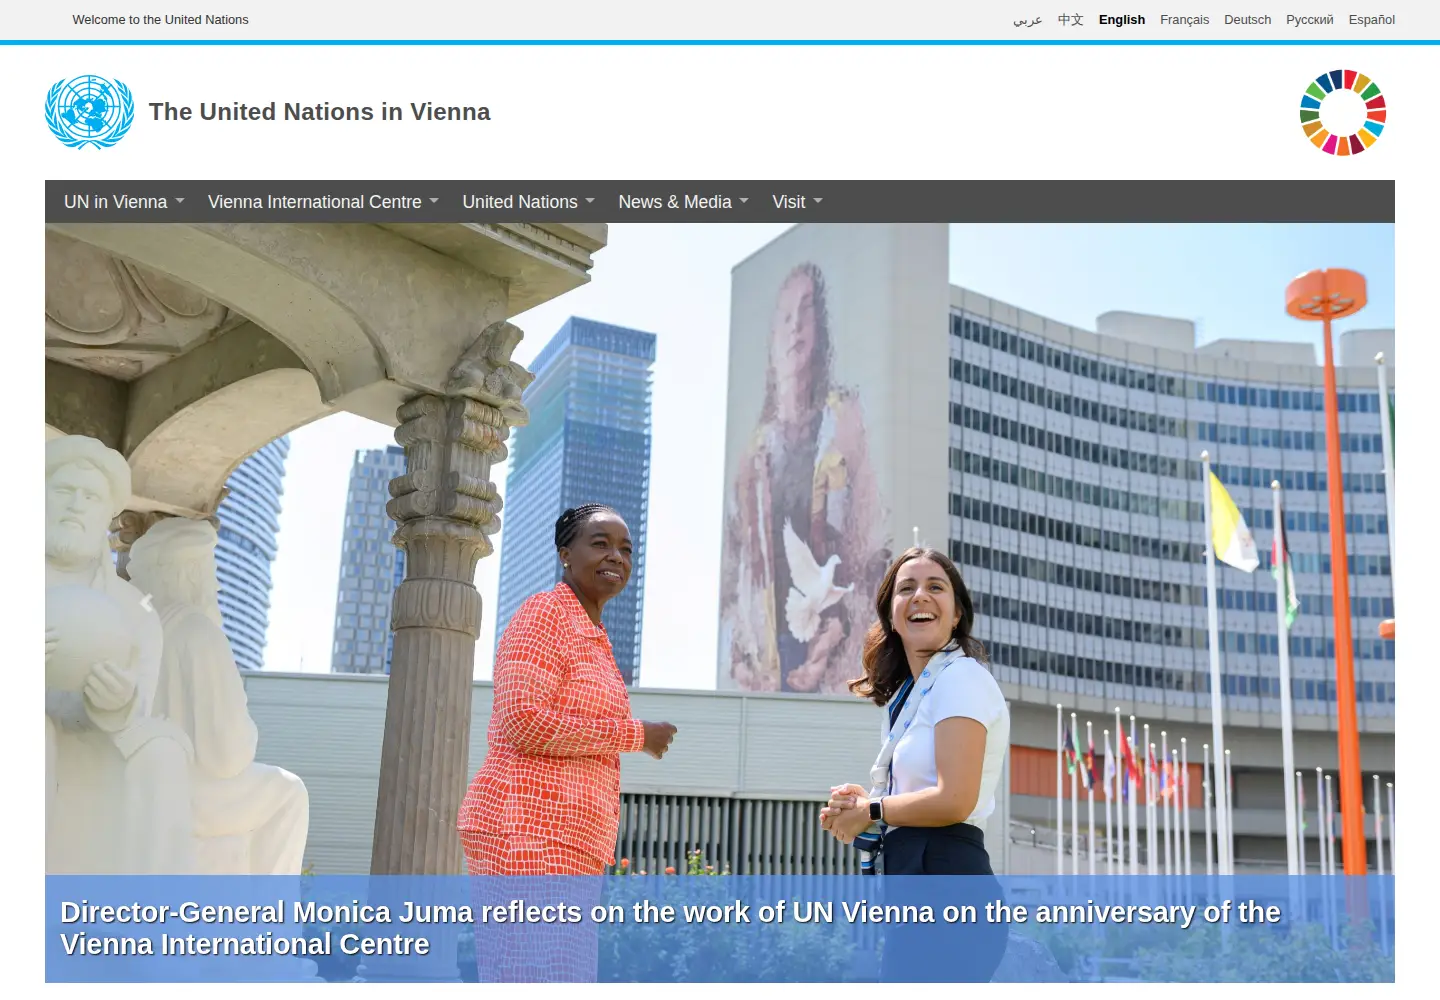Switch language to Русский
The image size is (1440, 1000).
click(x=1310, y=20)
